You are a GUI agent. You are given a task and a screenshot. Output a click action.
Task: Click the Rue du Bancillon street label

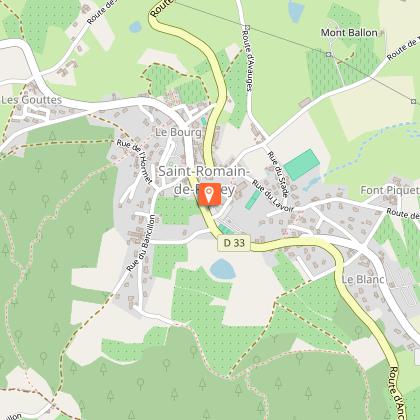click(141, 243)
